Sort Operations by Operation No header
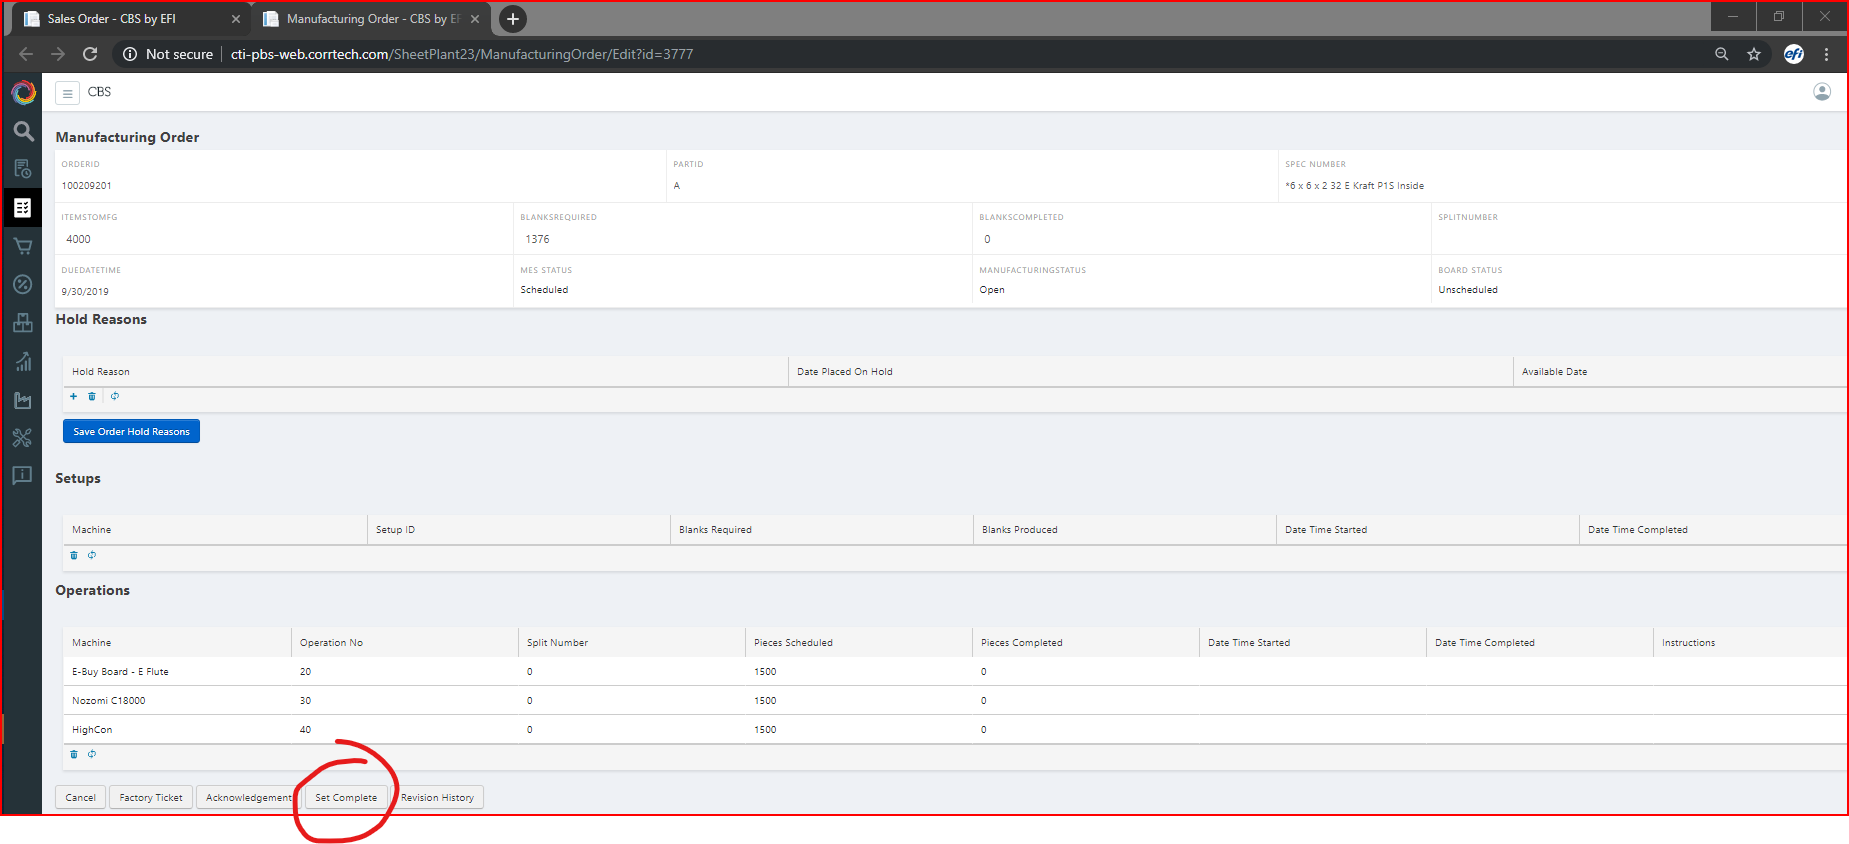 coord(404,642)
